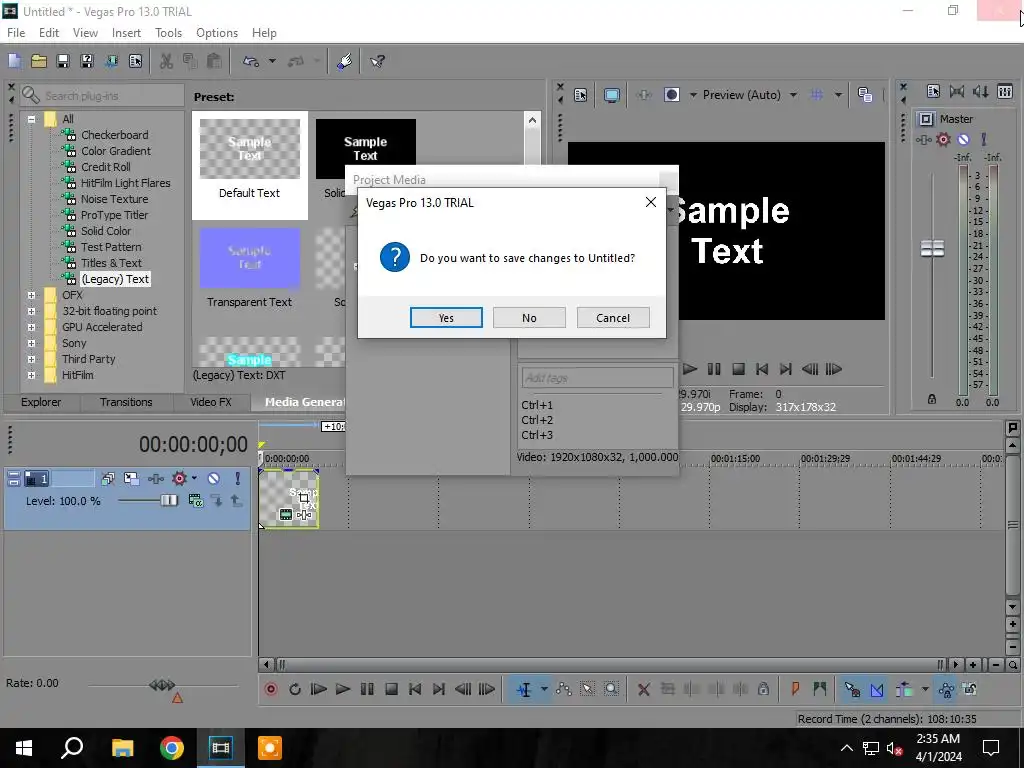Toggle Solo exclamation on video track 1
The height and width of the screenshot is (768, 1024).
pos(237,479)
